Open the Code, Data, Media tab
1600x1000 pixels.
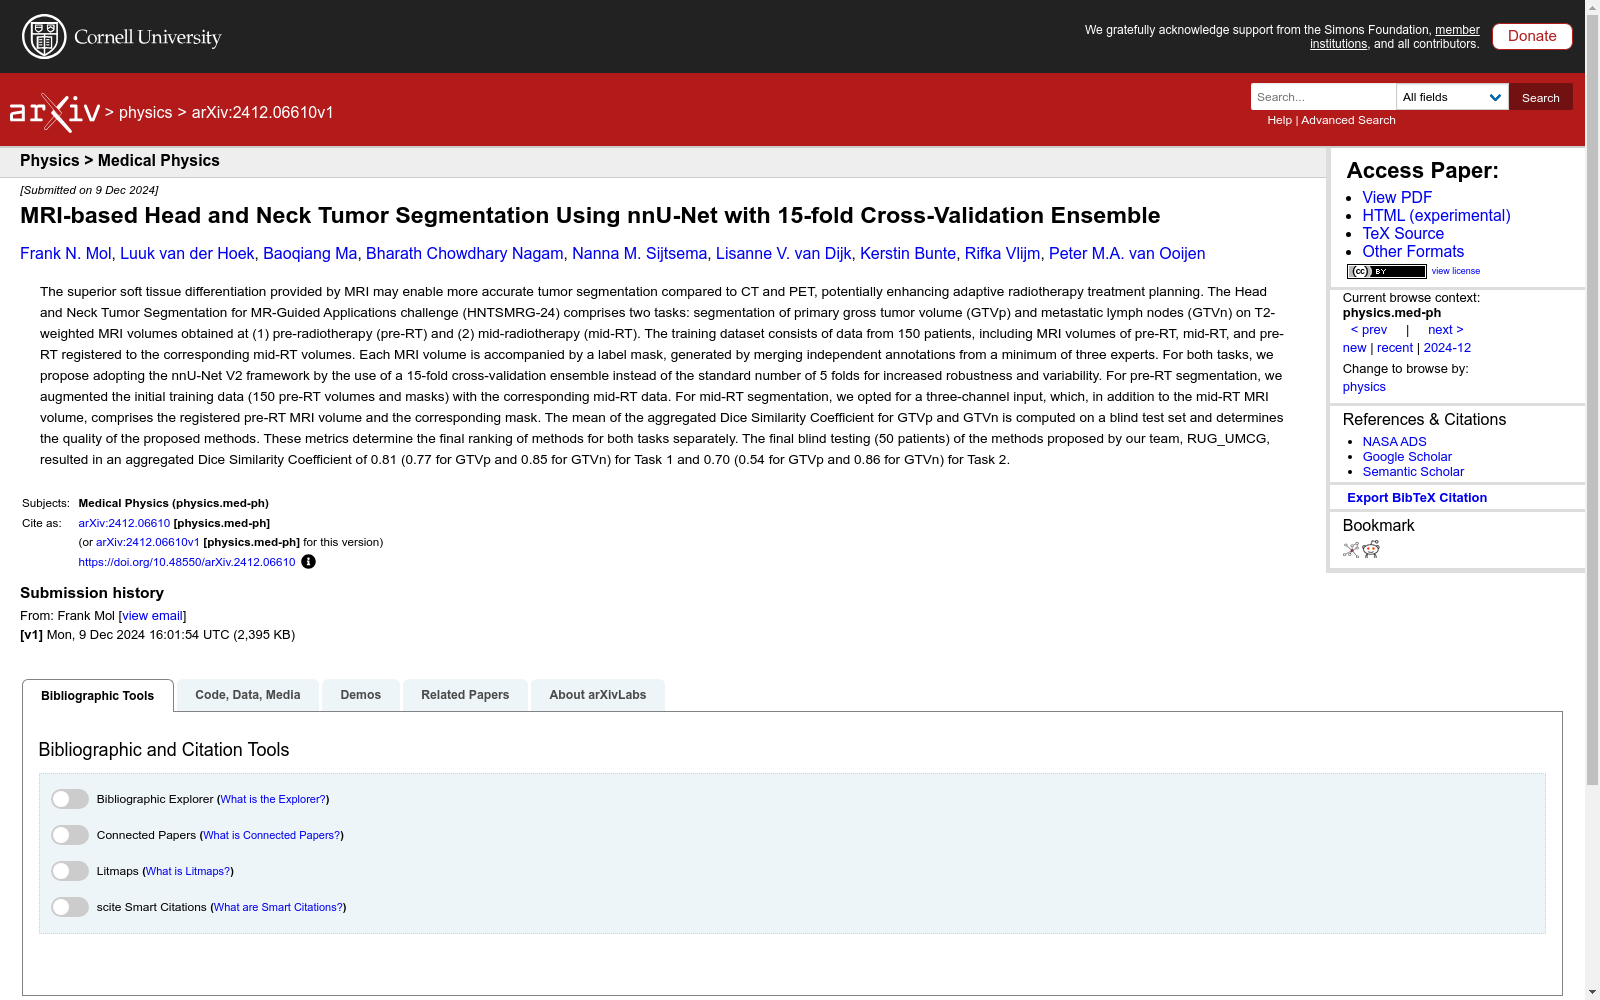248,695
